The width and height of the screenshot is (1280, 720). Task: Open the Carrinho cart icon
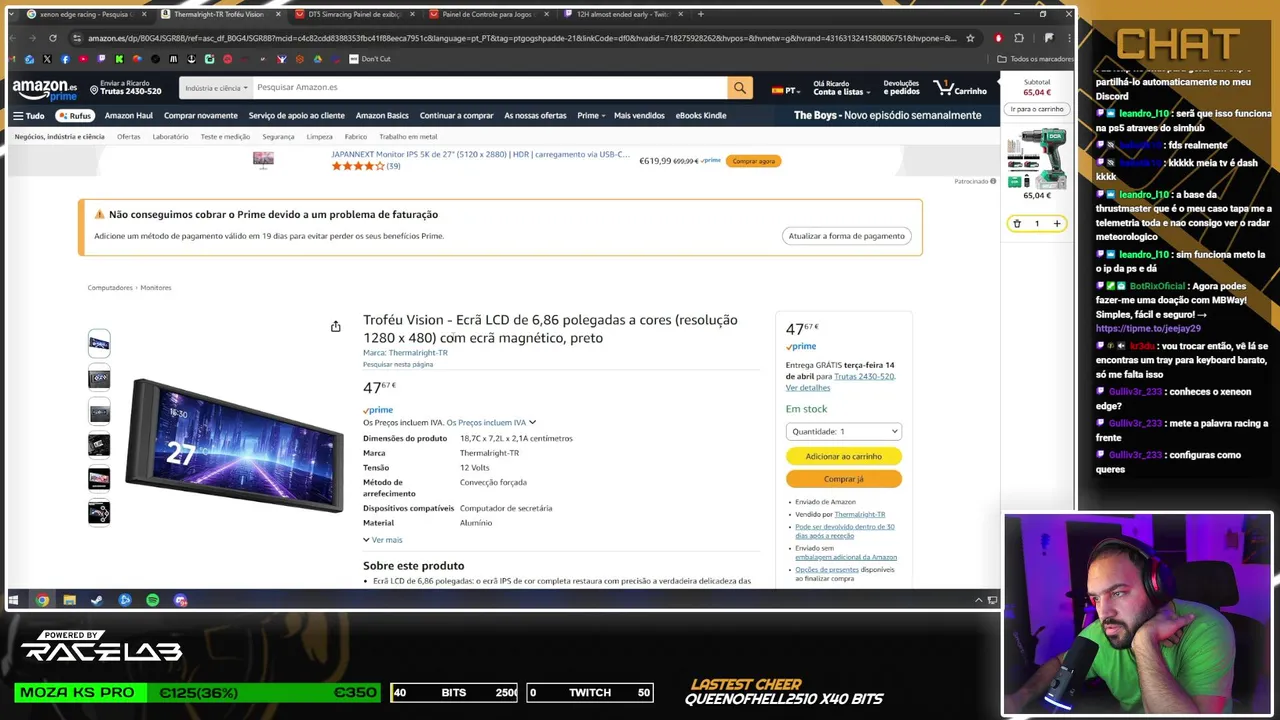point(960,89)
